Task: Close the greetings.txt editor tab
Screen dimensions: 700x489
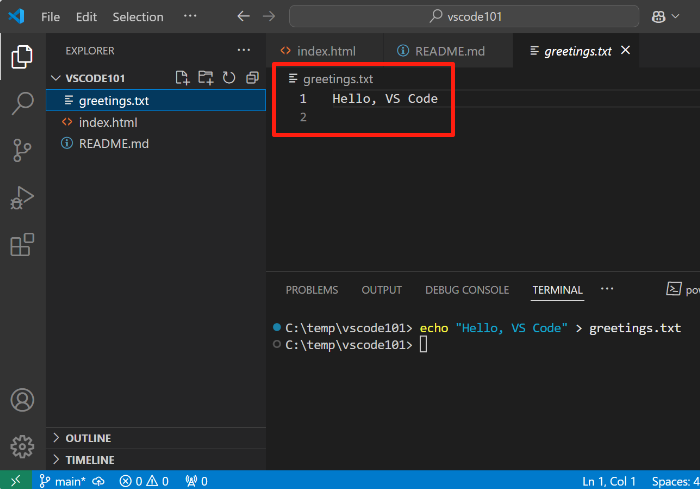Action: point(625,50)
